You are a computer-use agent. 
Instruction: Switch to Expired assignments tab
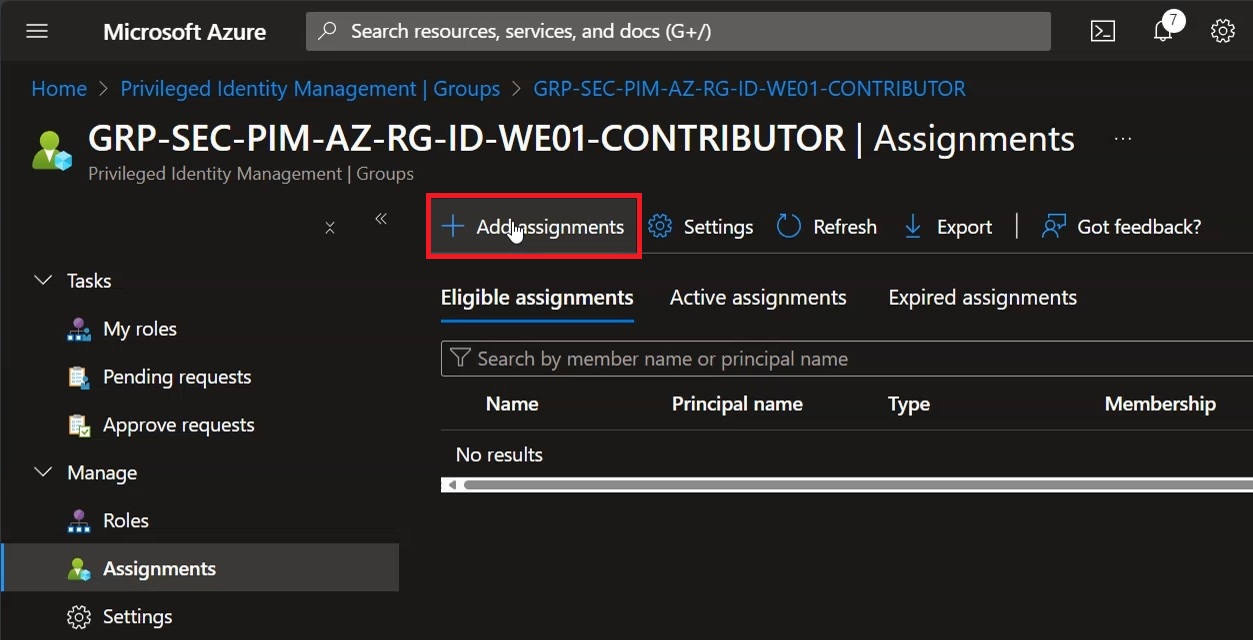983,298
